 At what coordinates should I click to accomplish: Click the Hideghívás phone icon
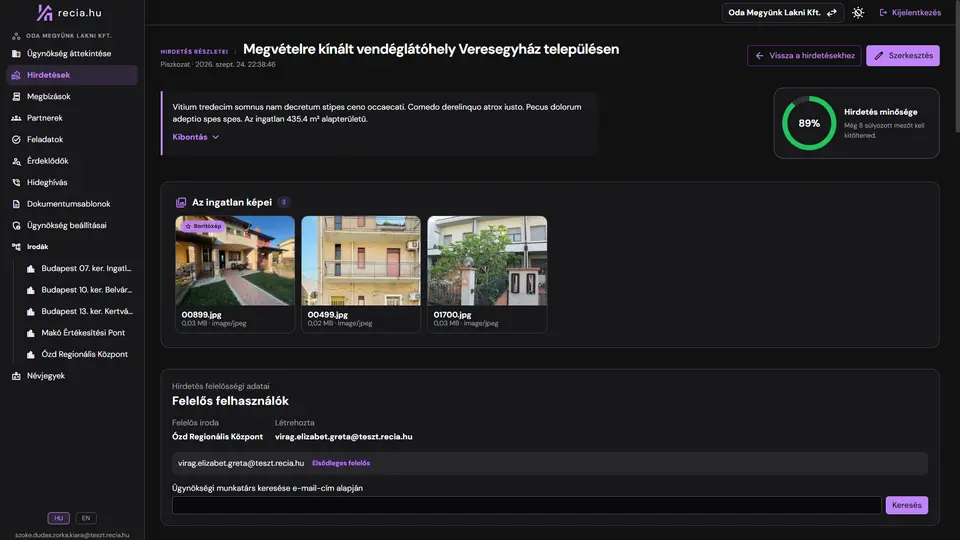click(17, 182)
